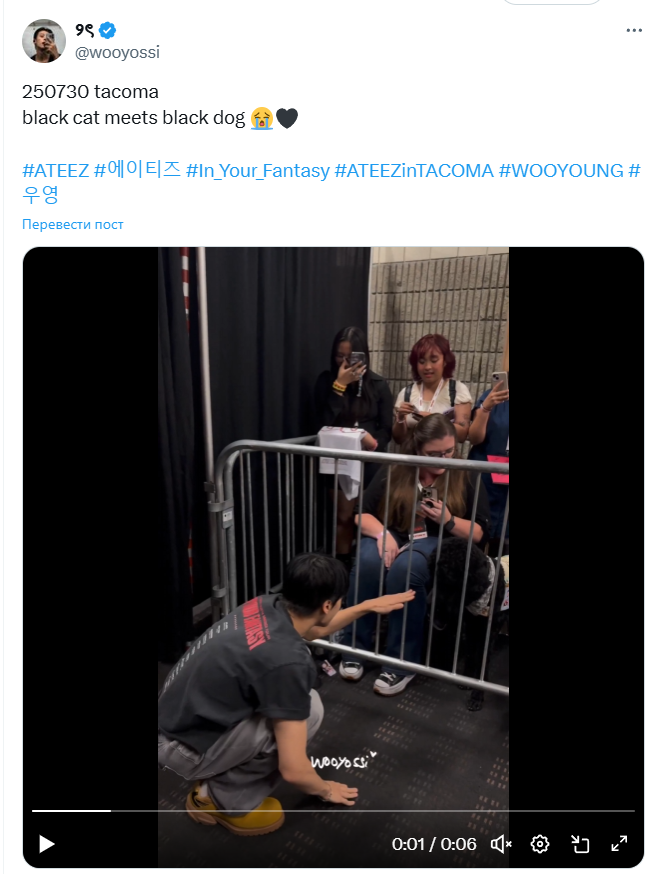
Task: Play the video
Action: [47, 844]
